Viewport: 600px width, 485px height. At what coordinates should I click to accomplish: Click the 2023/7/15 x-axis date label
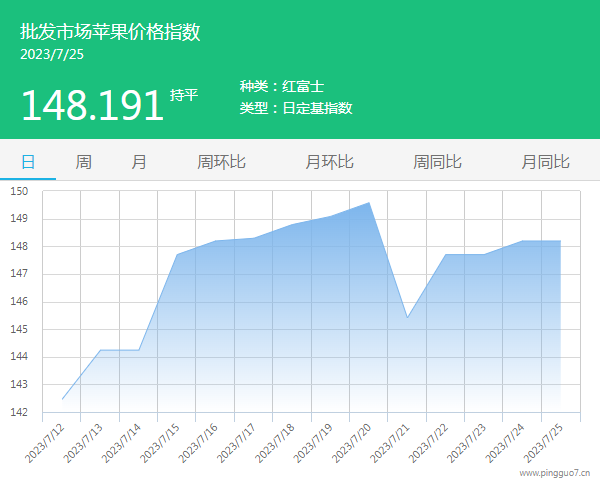[160, 441]
